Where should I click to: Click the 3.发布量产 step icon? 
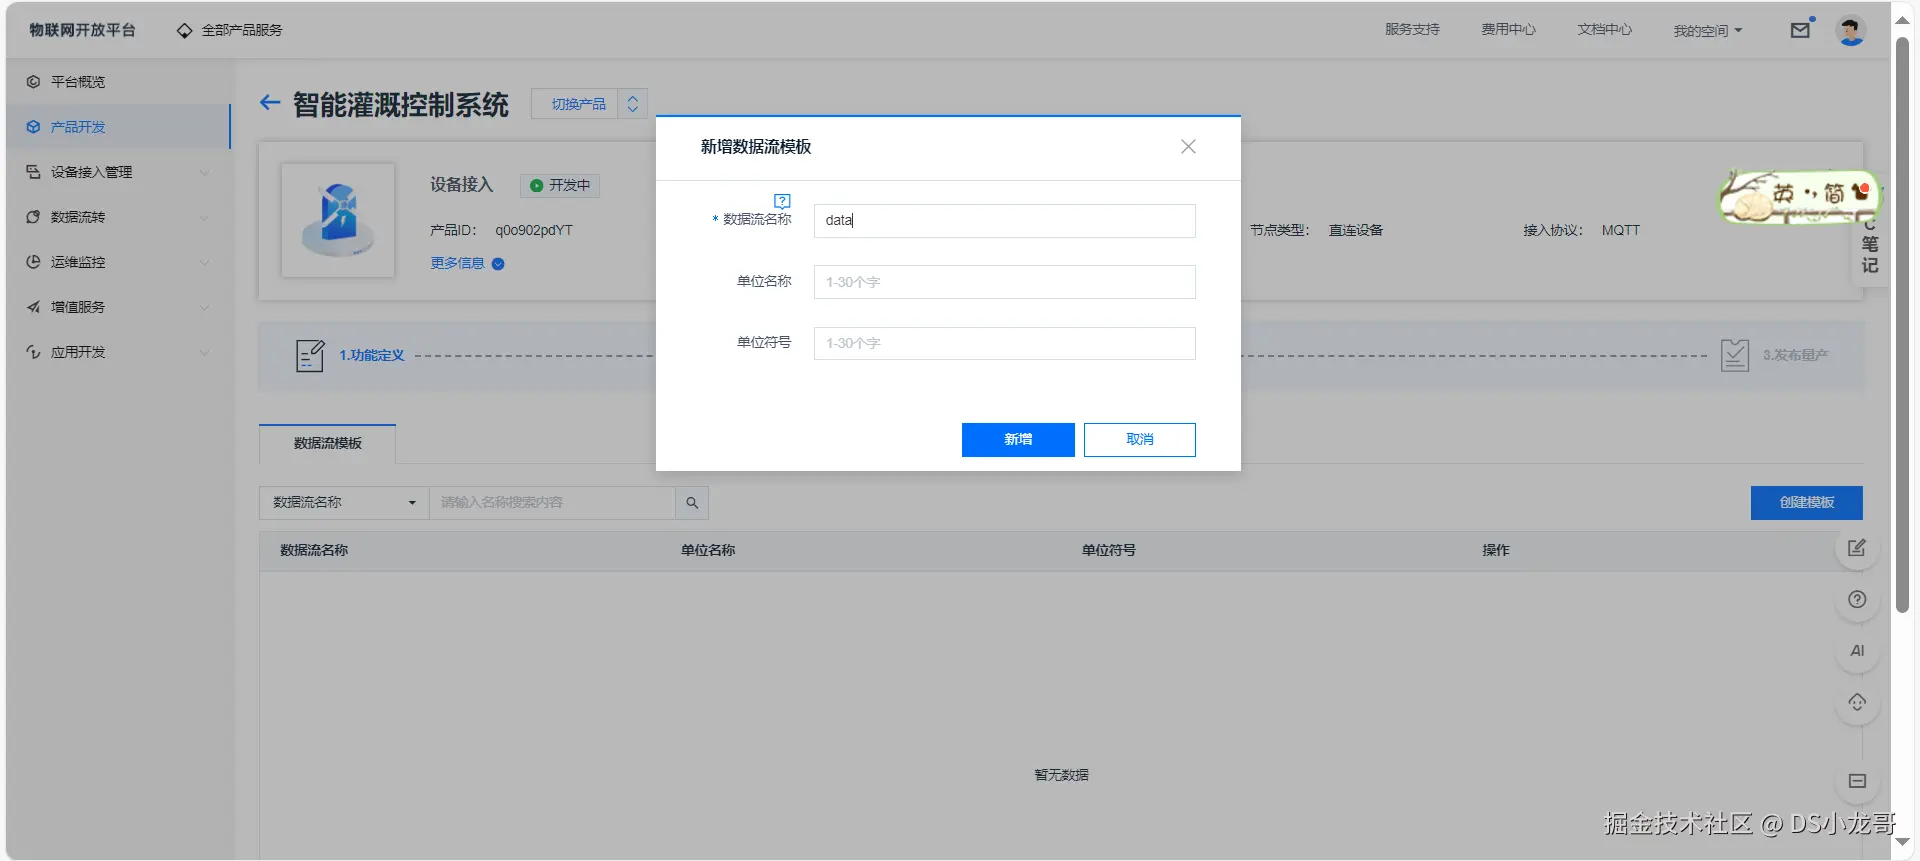click(1735, 355)
